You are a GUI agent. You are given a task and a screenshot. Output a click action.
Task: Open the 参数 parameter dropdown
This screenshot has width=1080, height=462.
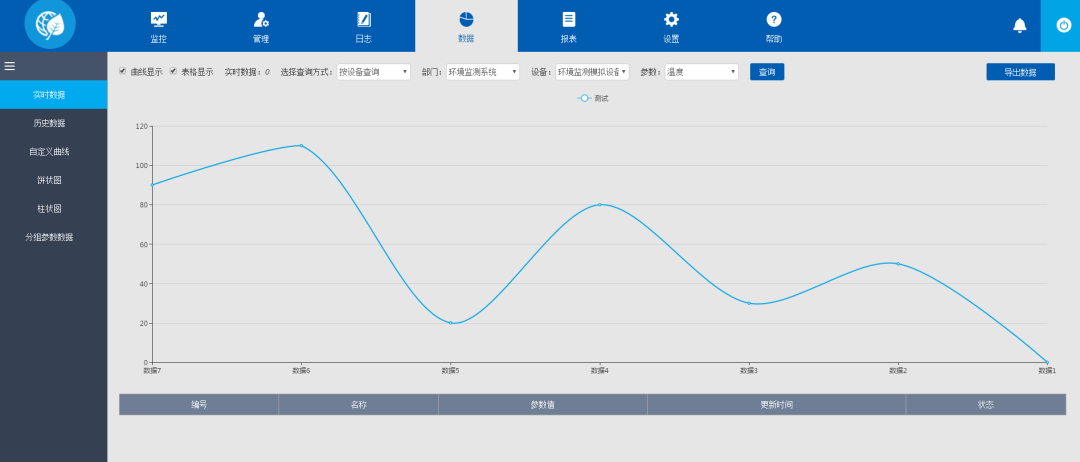[x=701, y=72]
